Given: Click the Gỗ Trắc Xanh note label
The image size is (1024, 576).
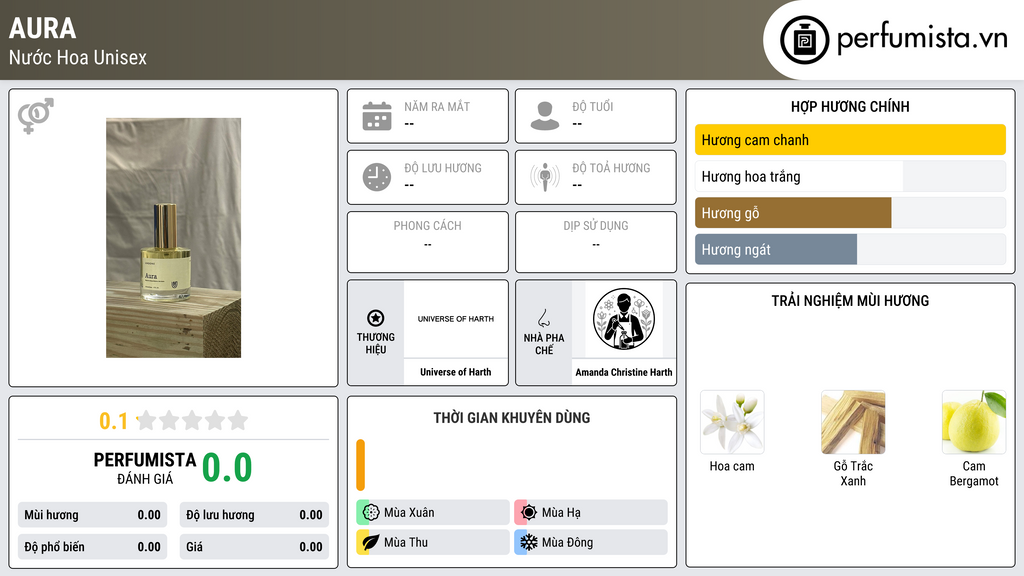Looking at the screenshot, I should click(x=853, y=473).
